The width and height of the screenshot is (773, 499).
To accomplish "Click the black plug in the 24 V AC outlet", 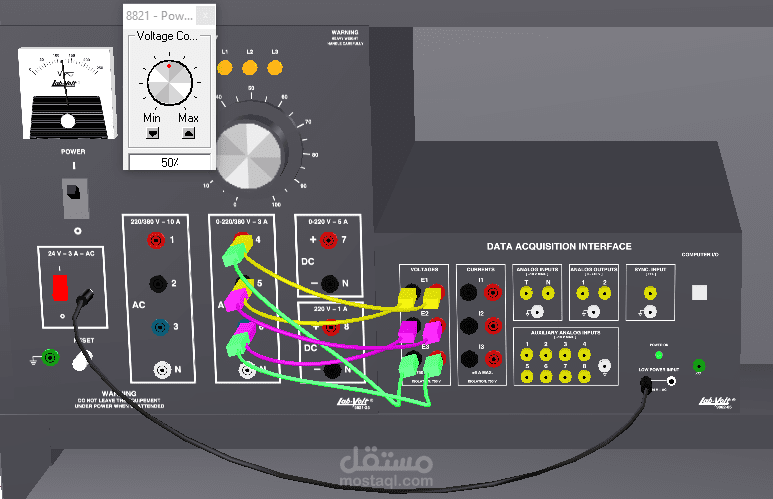I will pos(84,298).
